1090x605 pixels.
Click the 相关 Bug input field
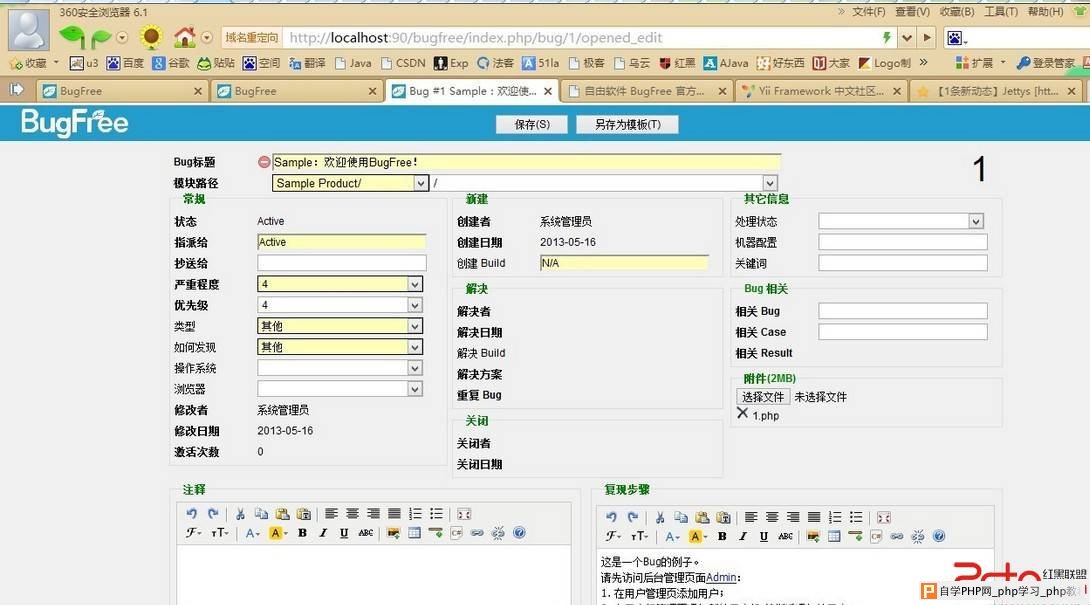[x=902, y=311]
